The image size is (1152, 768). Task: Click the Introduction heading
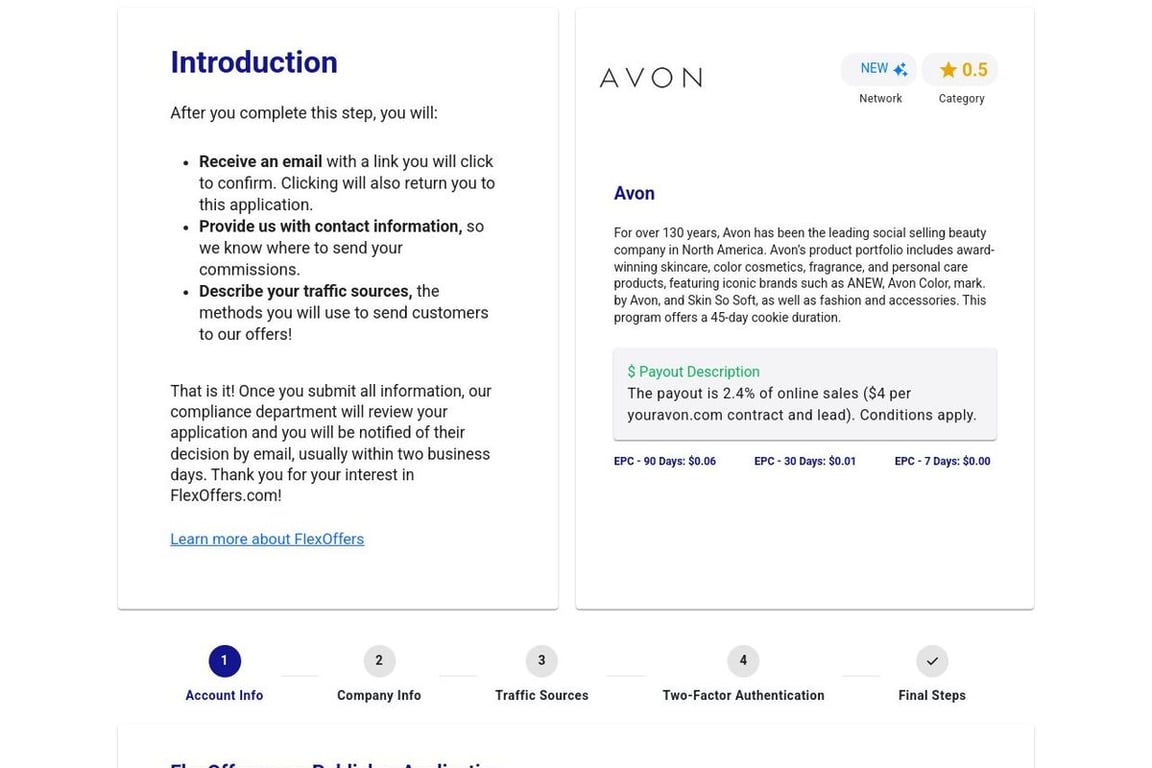coord(253,62)
